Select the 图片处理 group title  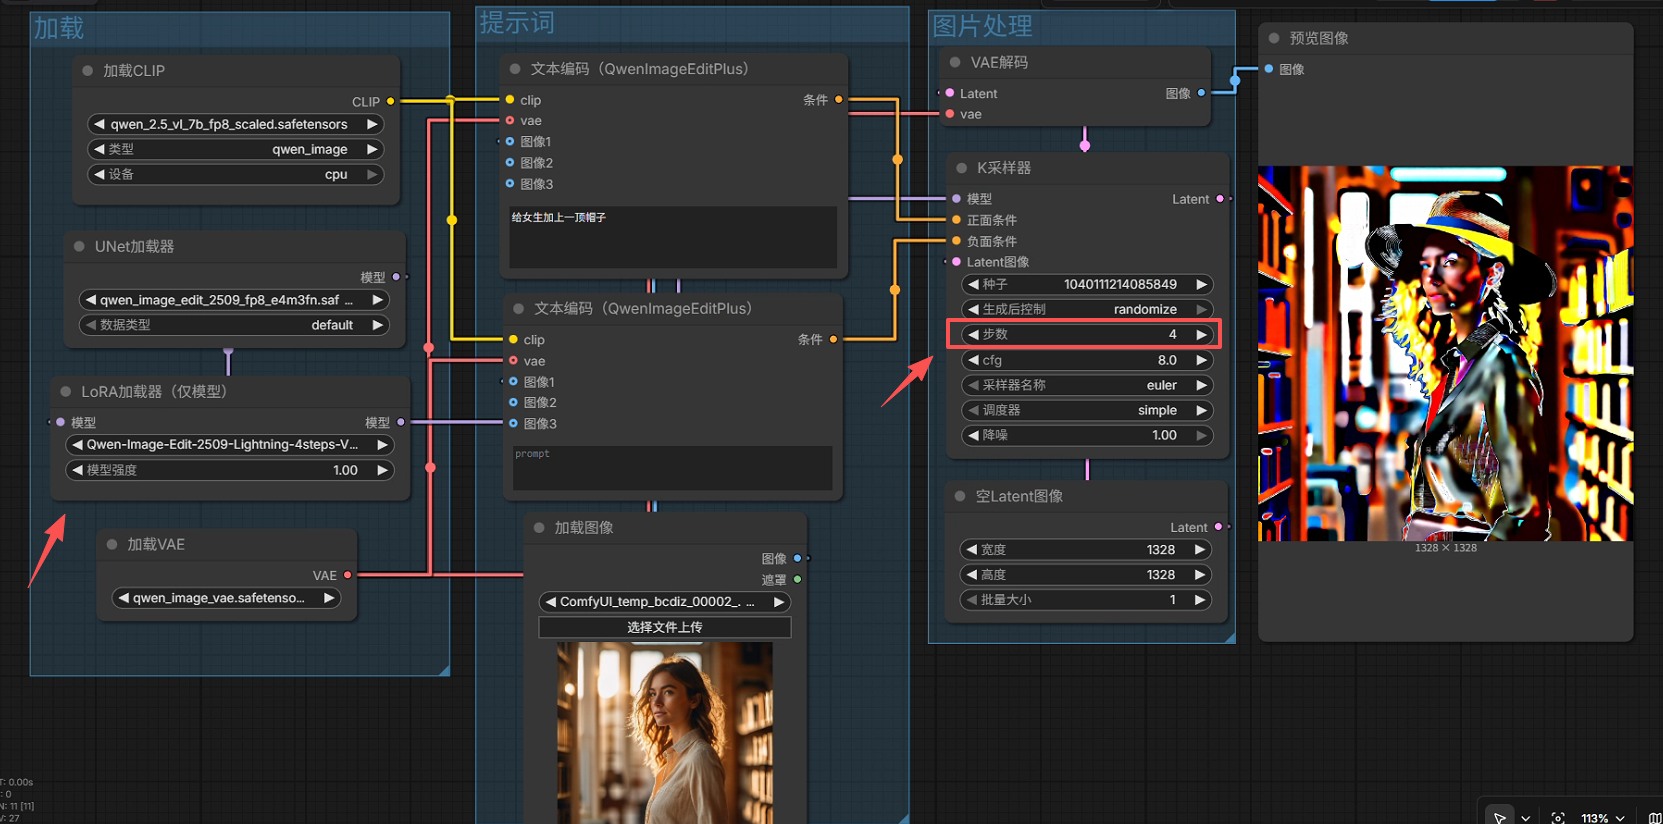[x=982, y=27]
